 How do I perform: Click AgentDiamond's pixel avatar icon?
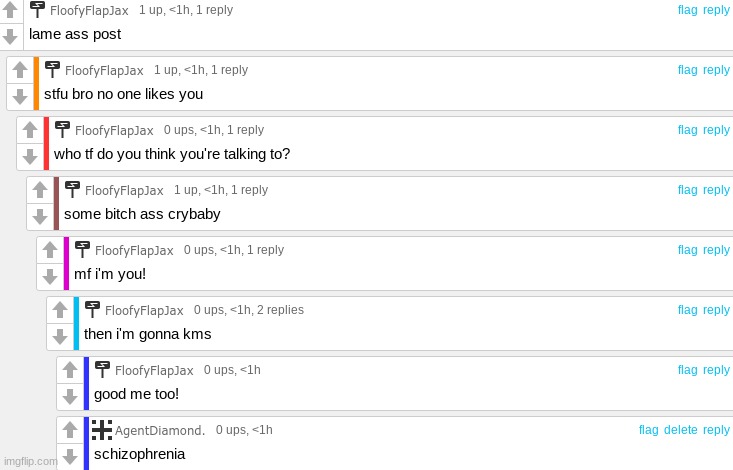(x=102, y=430)
